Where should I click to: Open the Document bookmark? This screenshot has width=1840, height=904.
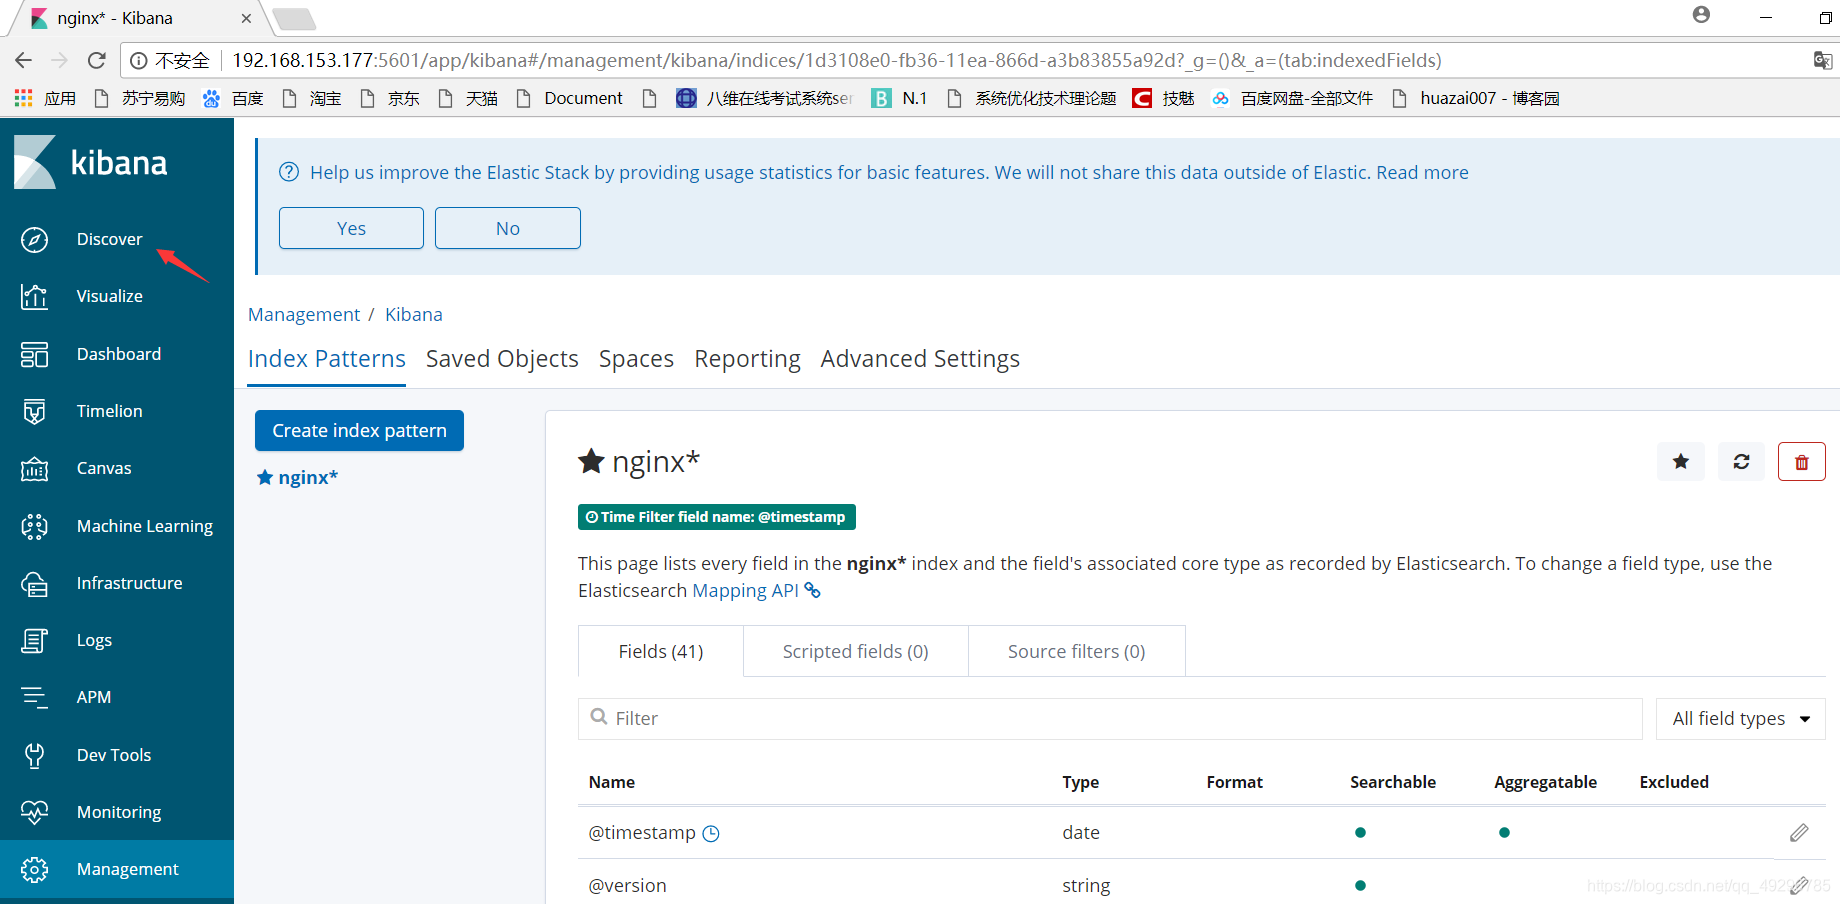570,98
